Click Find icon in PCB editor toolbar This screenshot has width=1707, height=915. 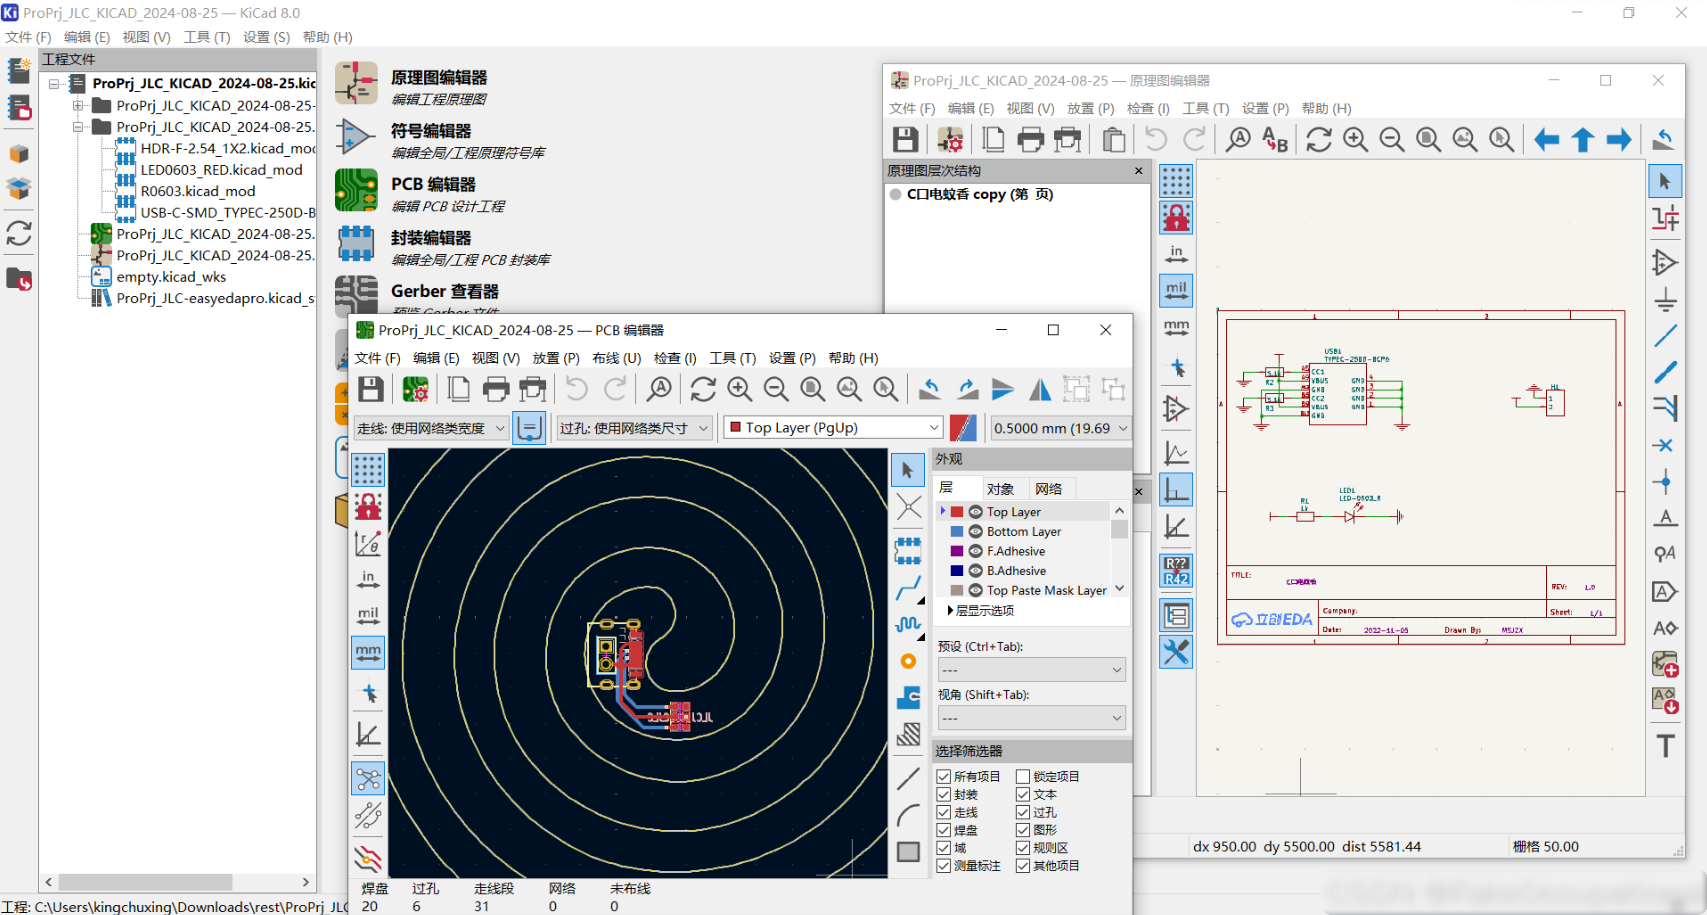point(659,389)
